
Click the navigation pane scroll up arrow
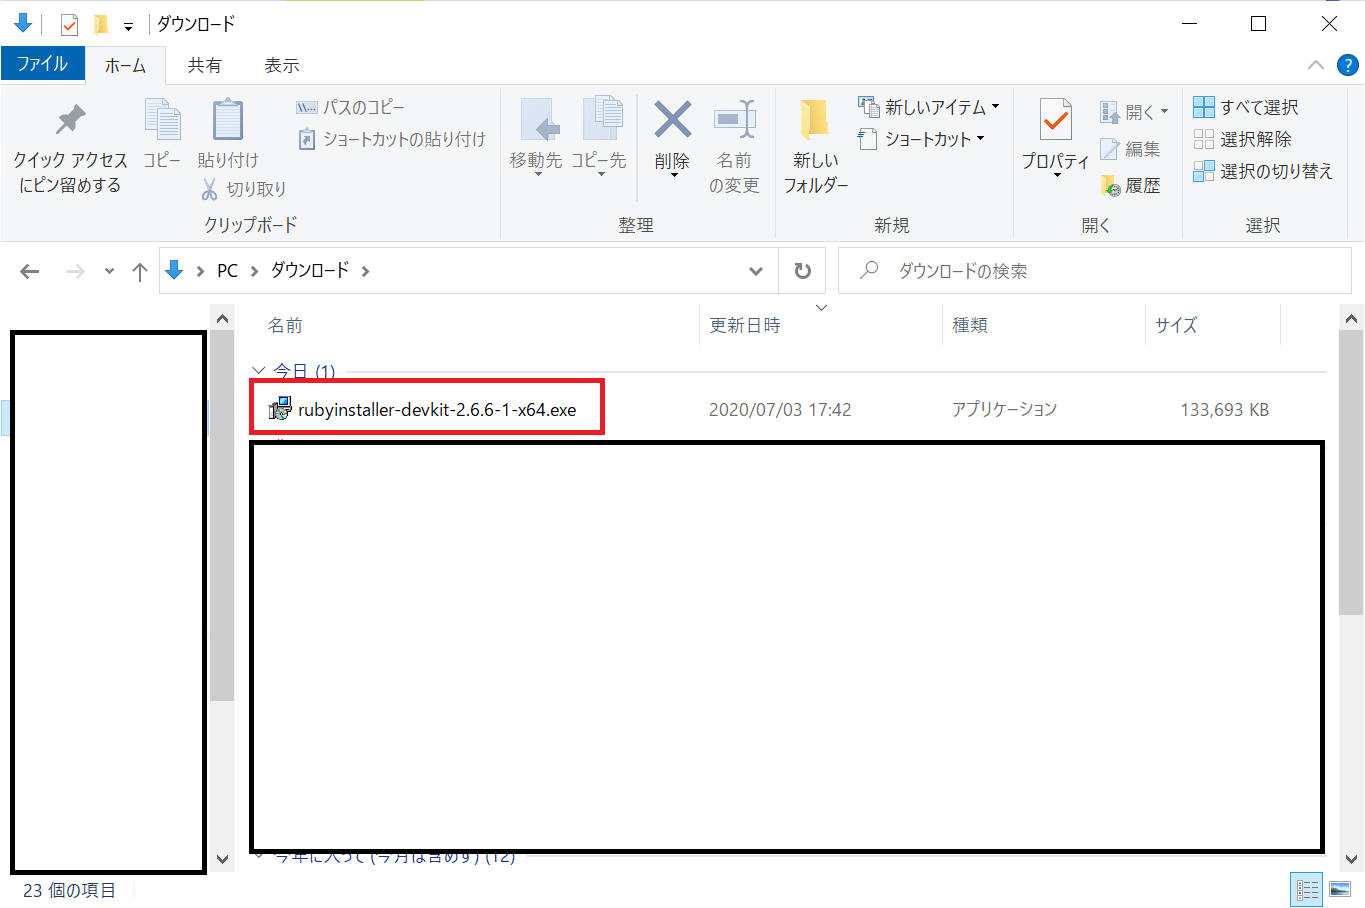point(222,319)
